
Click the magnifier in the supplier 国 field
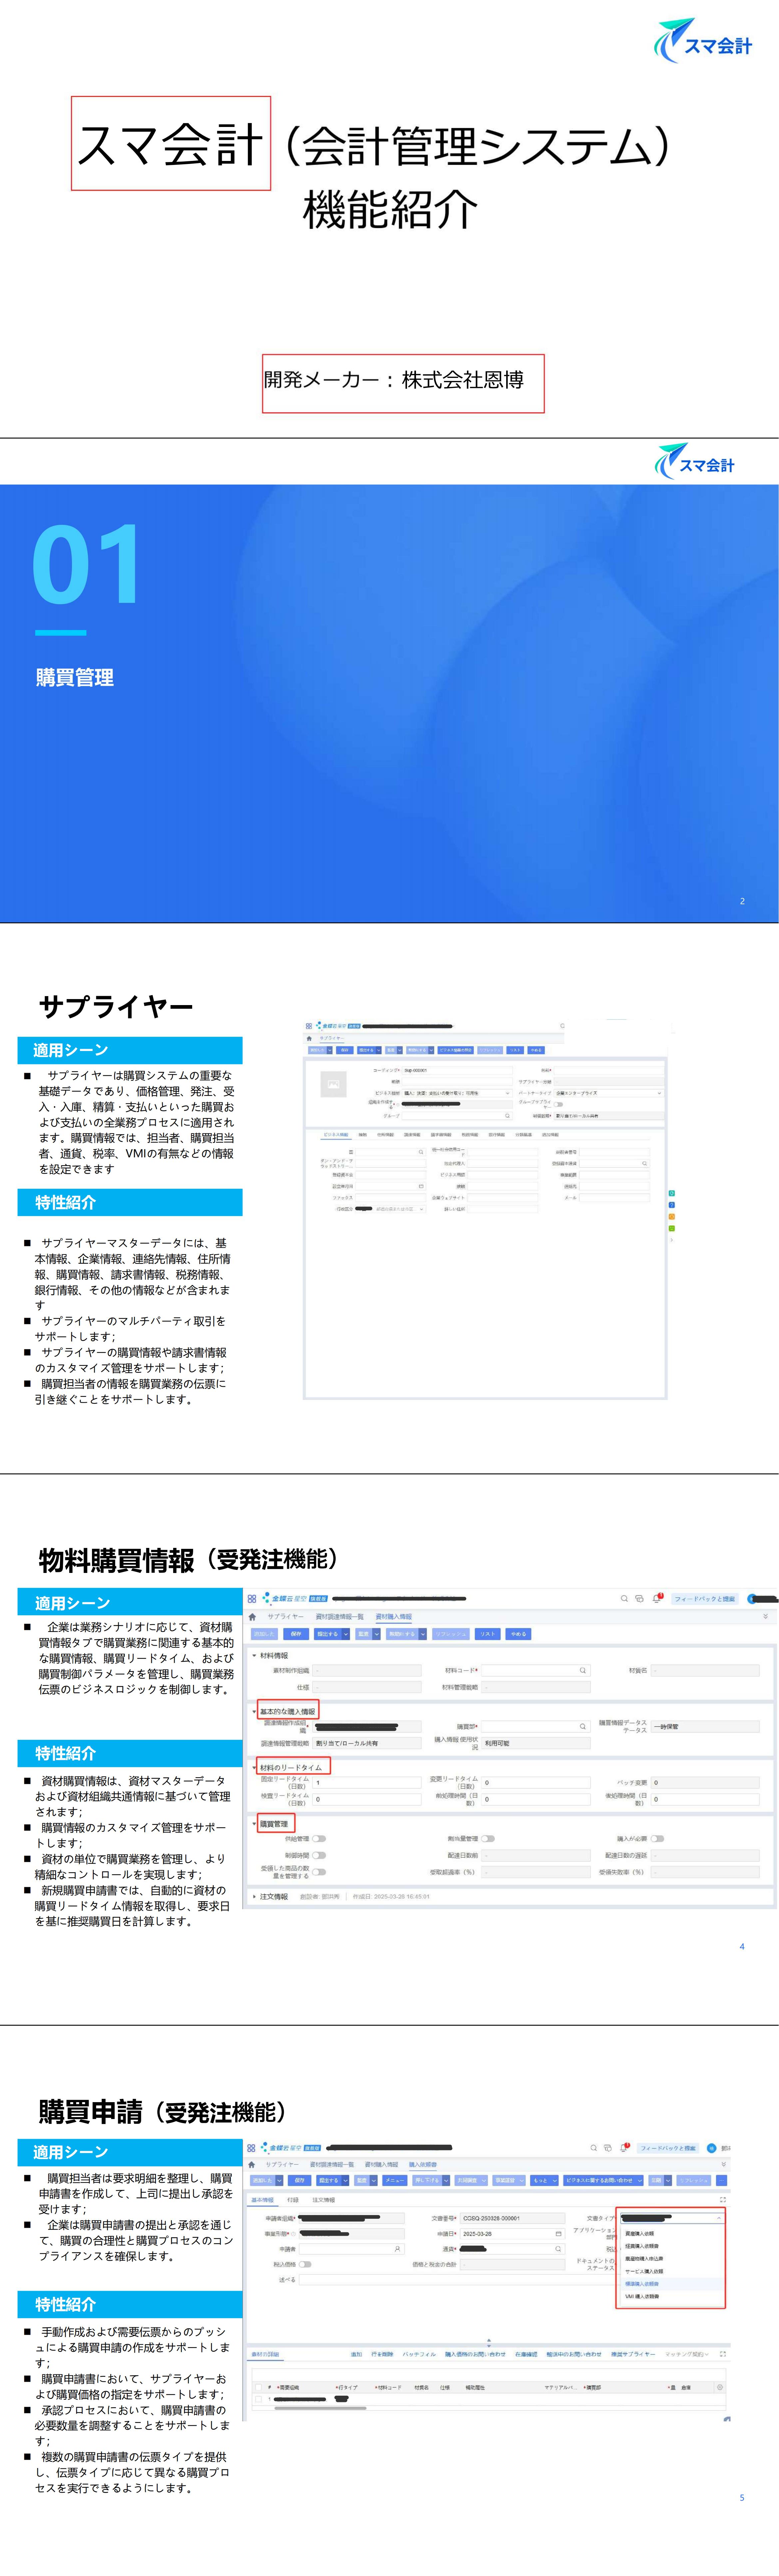(x=421, y=1152)
